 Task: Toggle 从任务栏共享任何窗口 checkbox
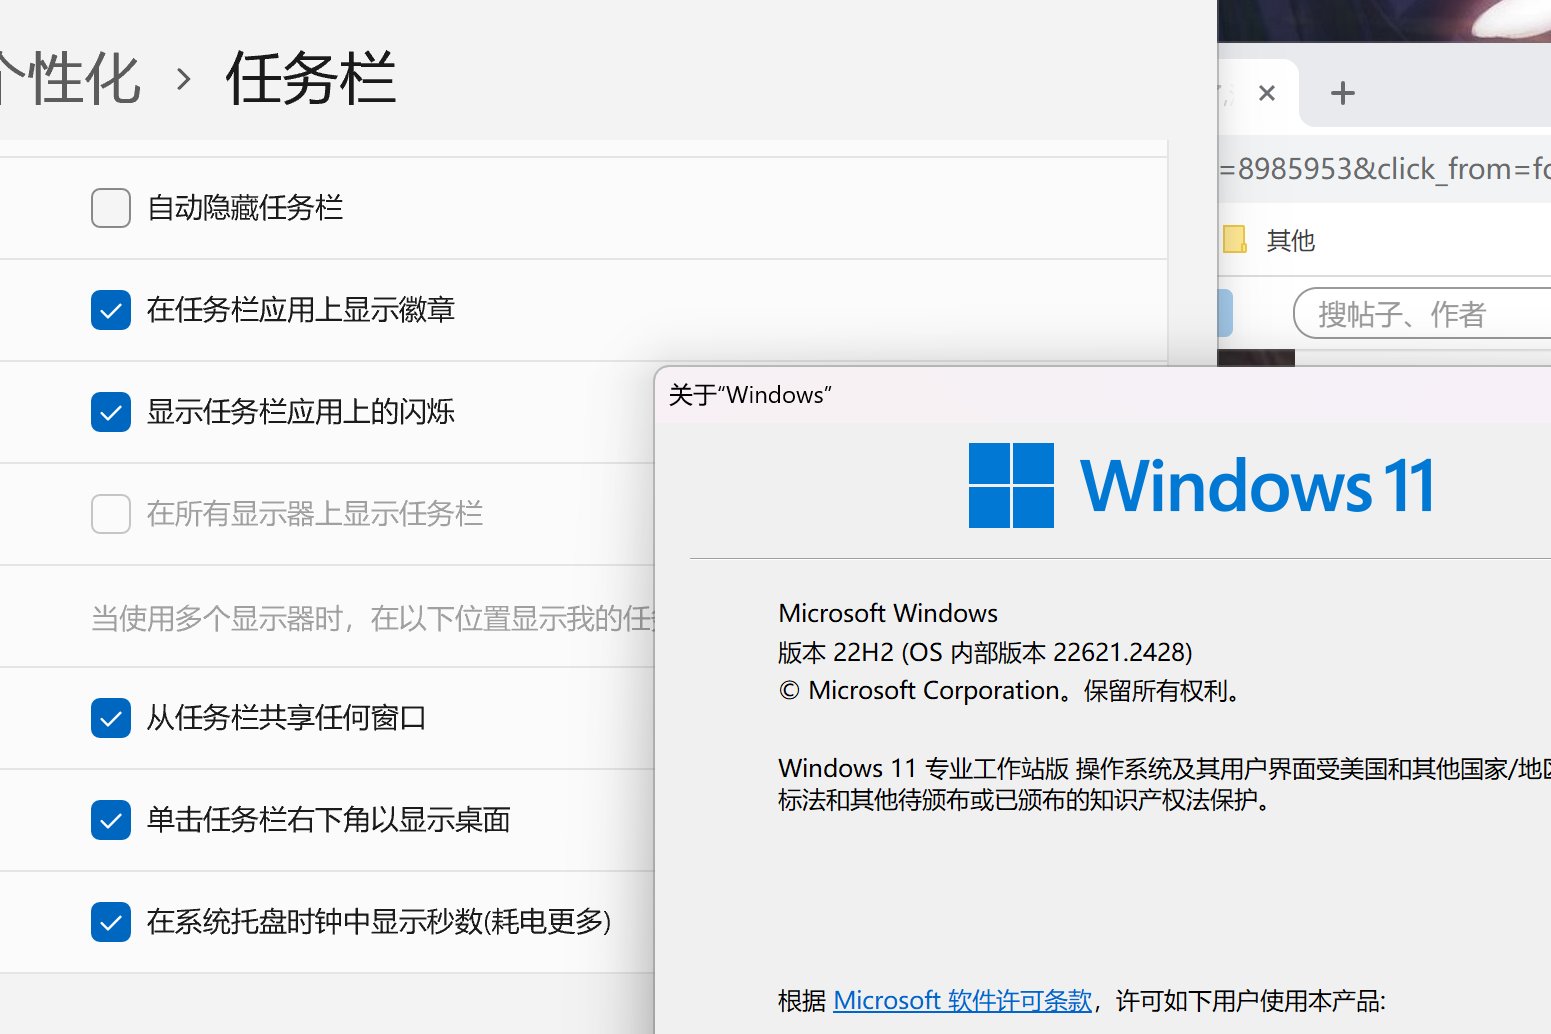111,718
